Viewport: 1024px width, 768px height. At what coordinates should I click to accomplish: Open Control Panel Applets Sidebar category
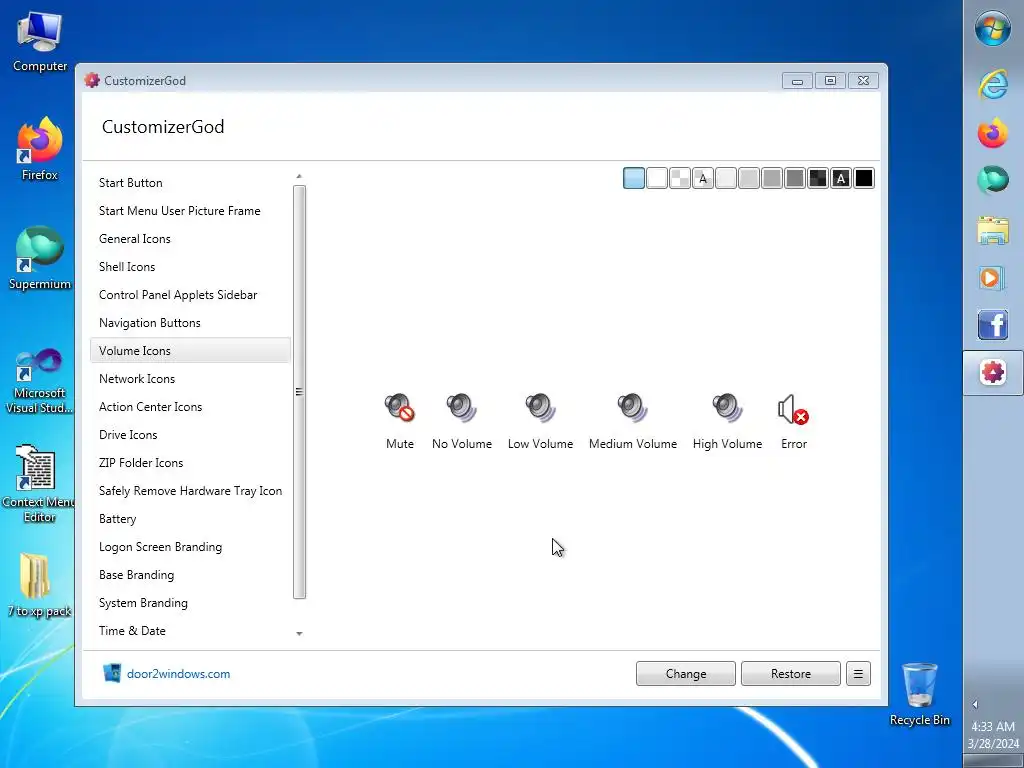(190, 295)
